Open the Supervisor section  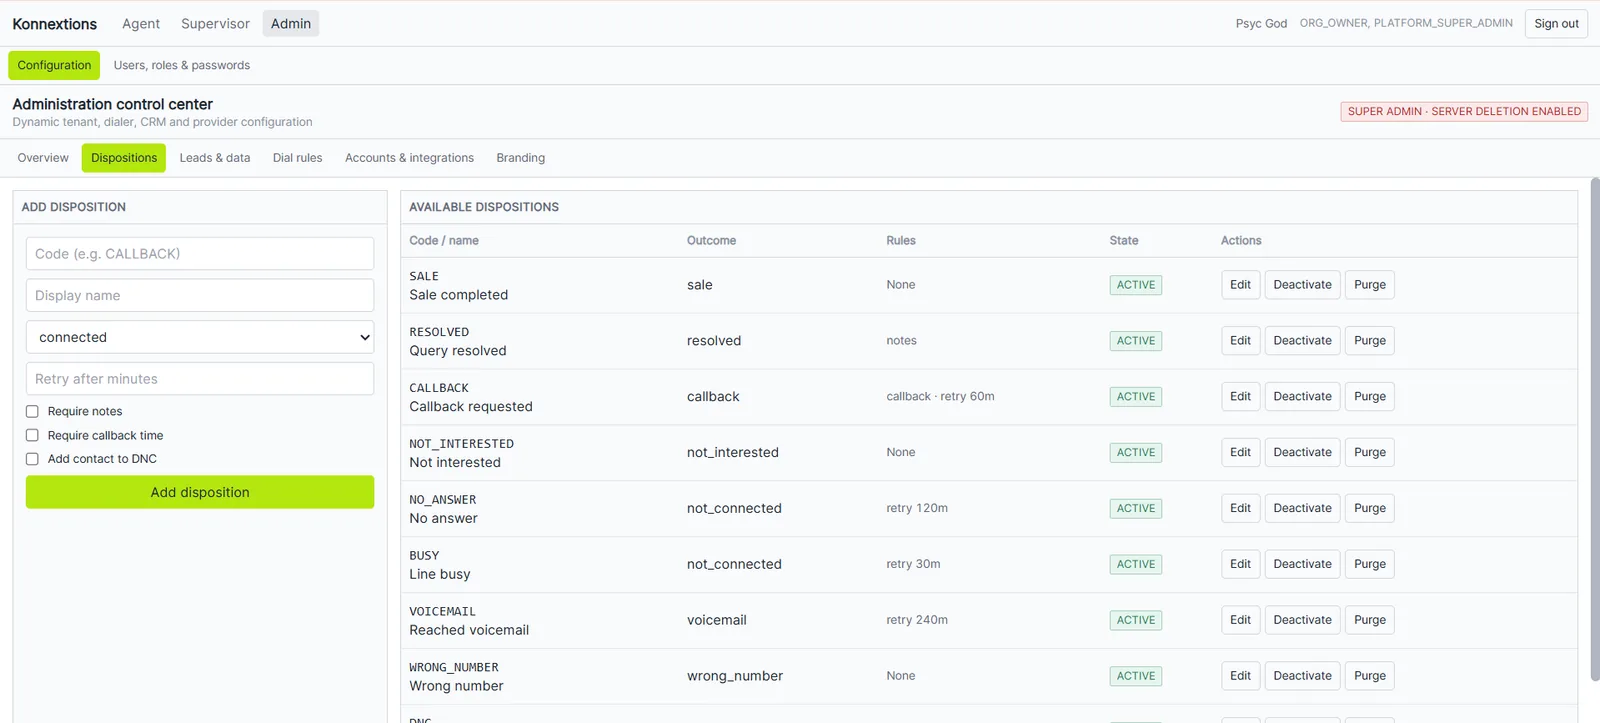point(215,24)
